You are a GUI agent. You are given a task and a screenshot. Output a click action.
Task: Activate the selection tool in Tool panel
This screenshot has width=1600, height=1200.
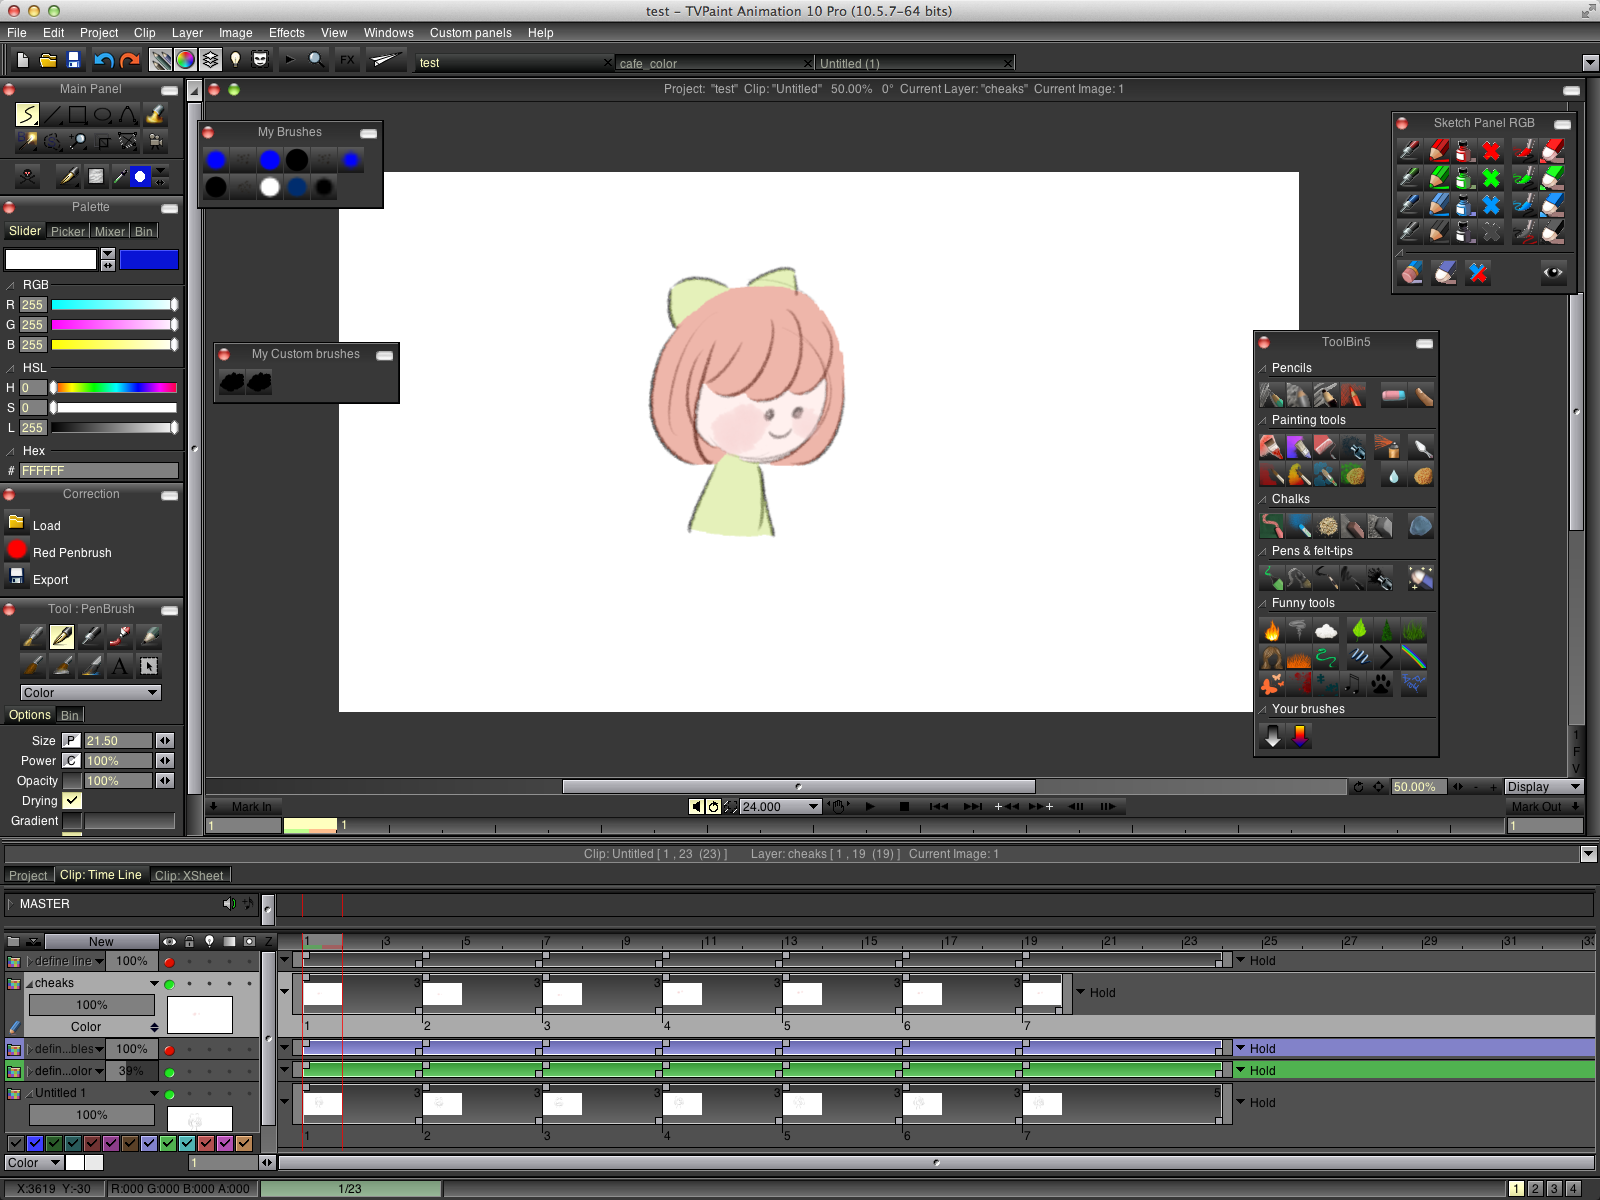click(148, 667)
